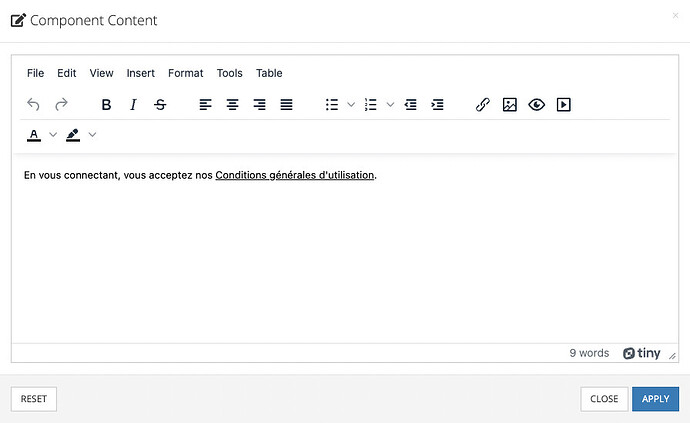Toggle strikethrough formatting
Viewport: 690px width, 423px height.
[x=160, y=104]
